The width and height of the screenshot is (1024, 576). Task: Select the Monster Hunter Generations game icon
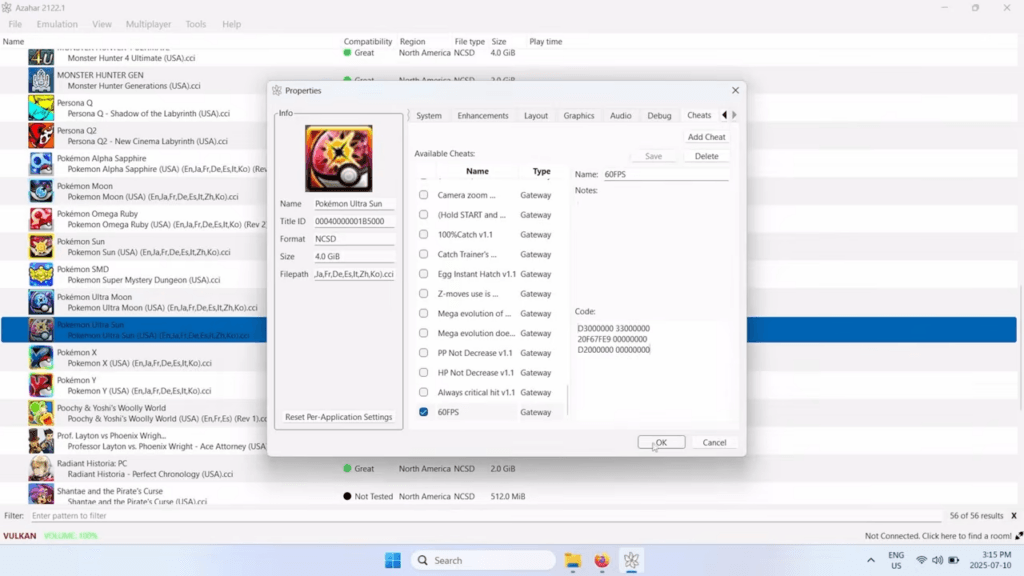click(40, 80)
